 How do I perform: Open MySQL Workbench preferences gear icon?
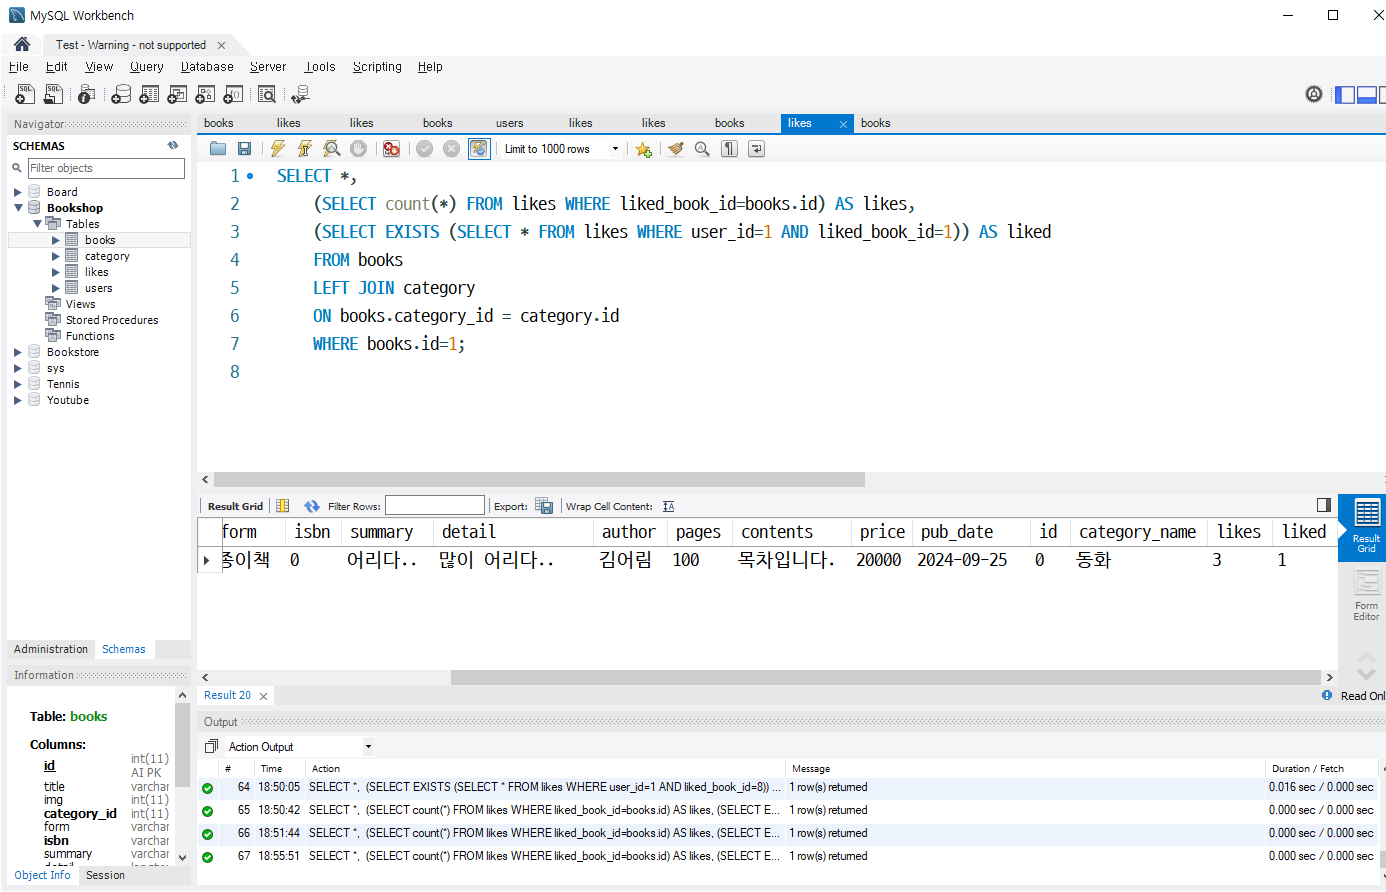coord(1314,94)
